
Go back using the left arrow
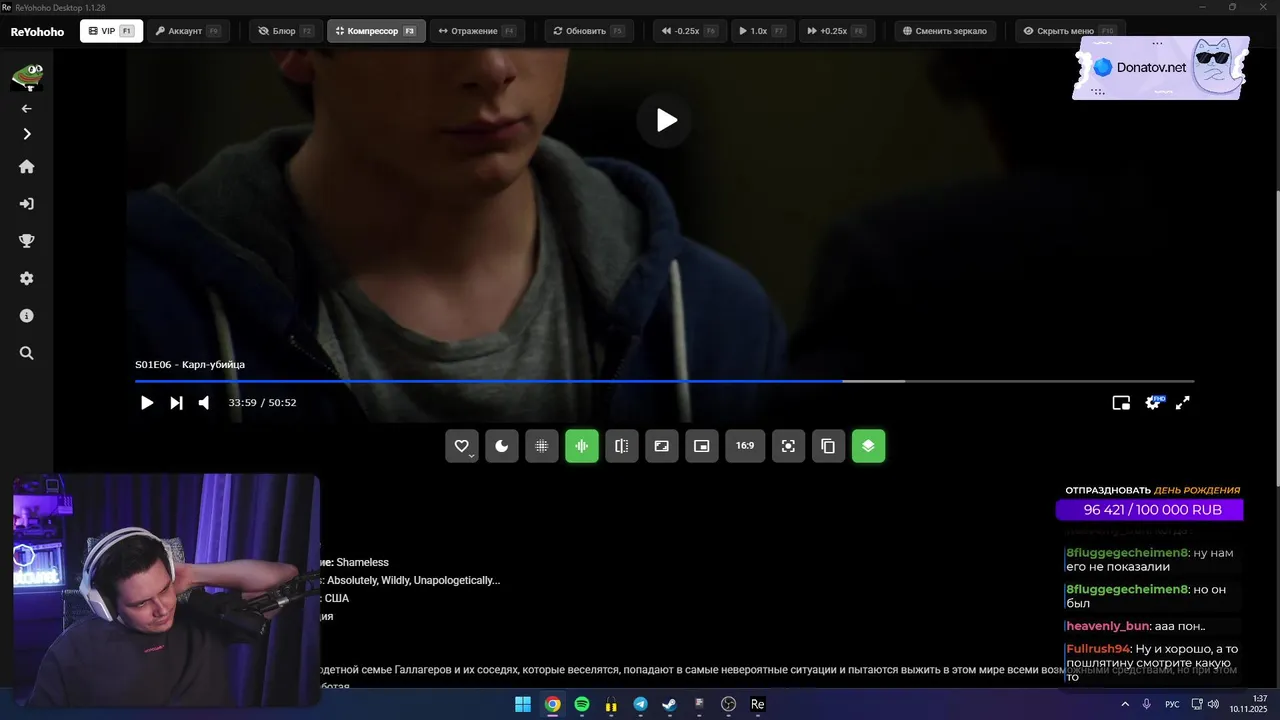tap(27, 108)
